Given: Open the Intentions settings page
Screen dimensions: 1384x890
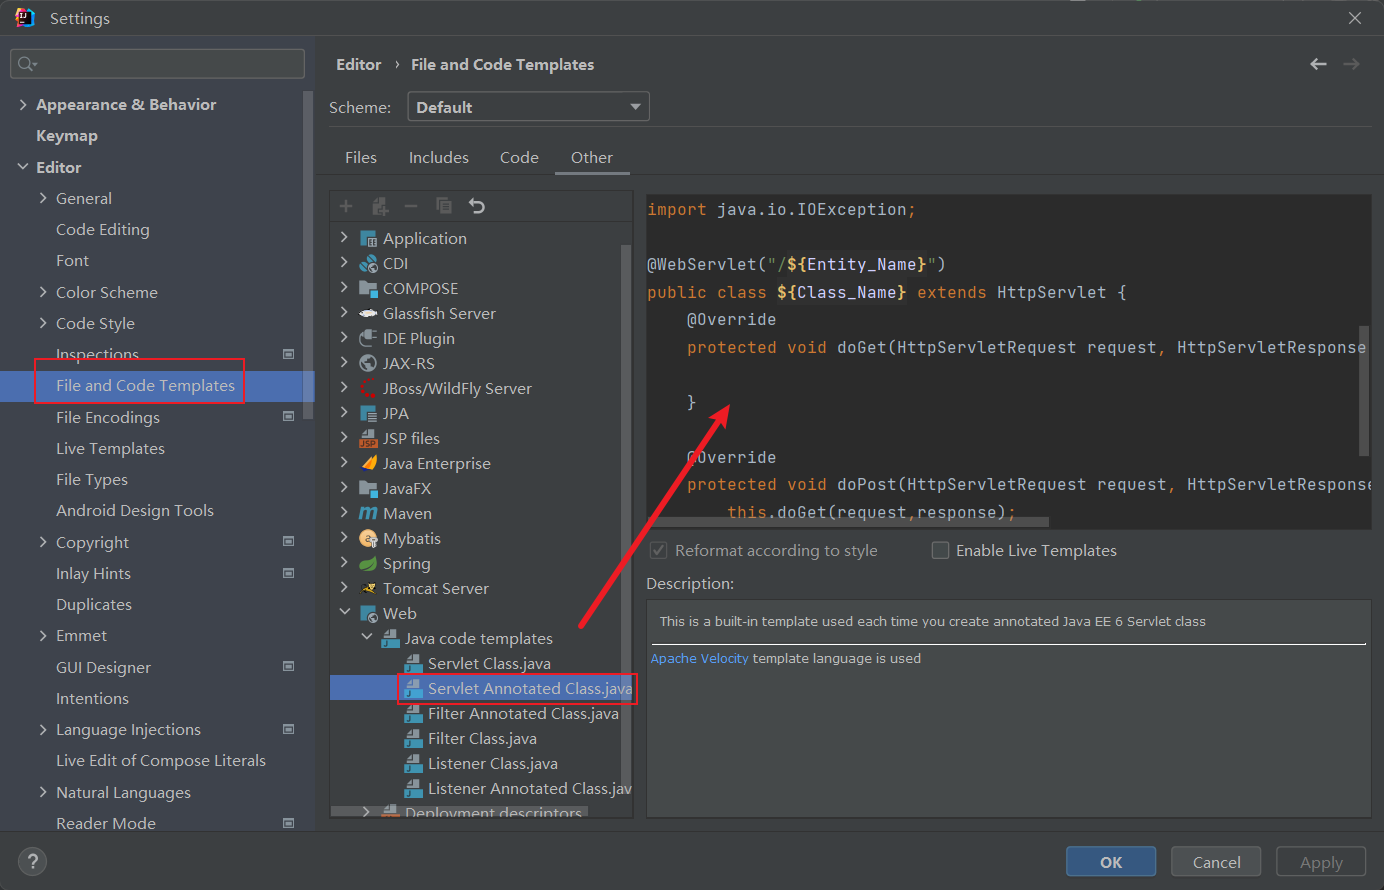Looking at the screenshot, I should click(92, 698).
